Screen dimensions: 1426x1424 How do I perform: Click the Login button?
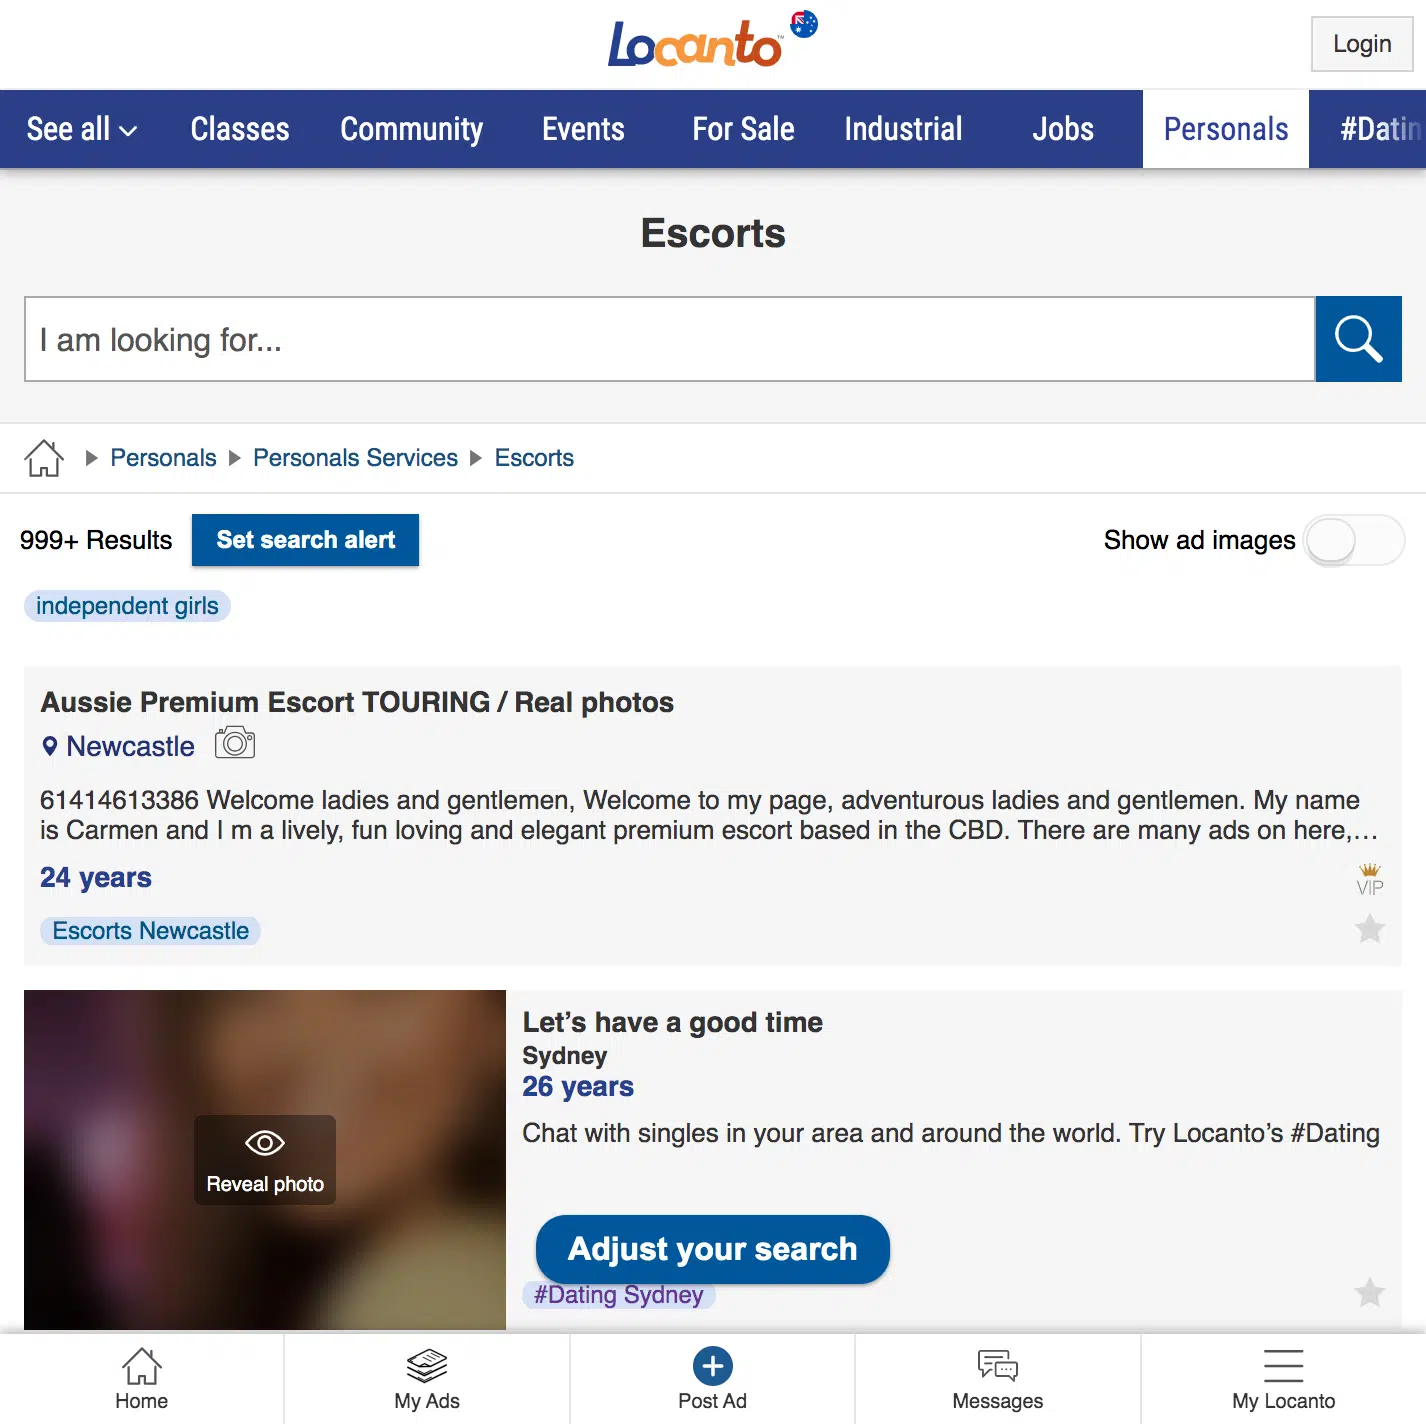pos(1362,44)
